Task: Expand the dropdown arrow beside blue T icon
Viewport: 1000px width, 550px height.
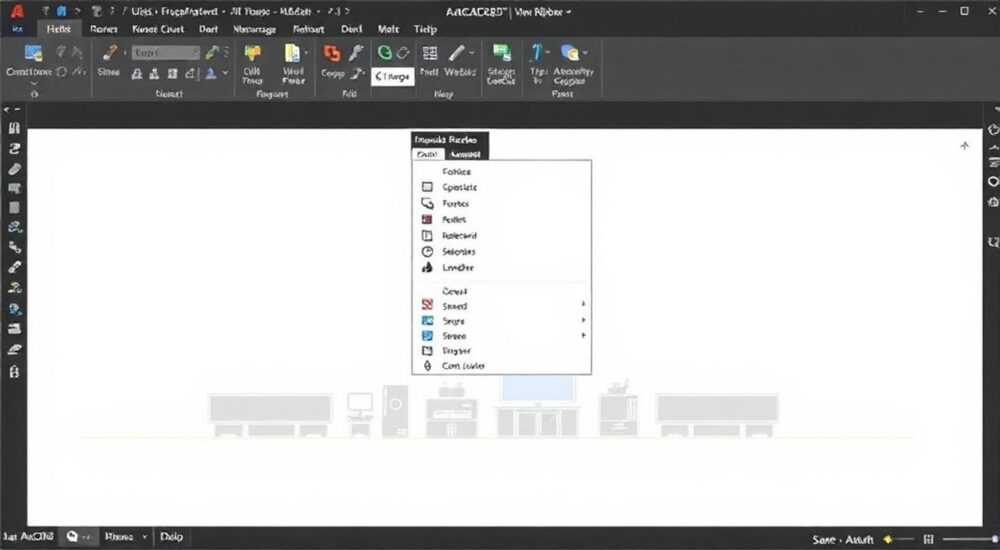Action: coord(547,53)
